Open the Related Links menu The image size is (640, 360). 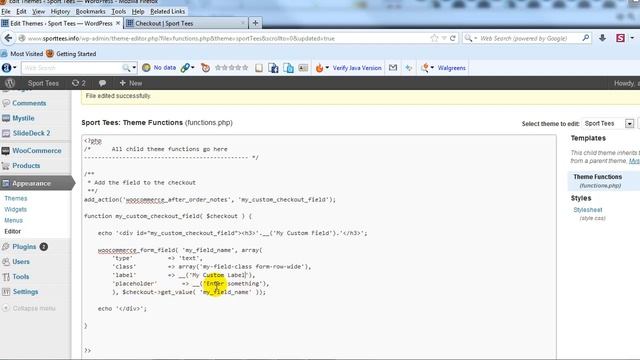coord(167,11)
